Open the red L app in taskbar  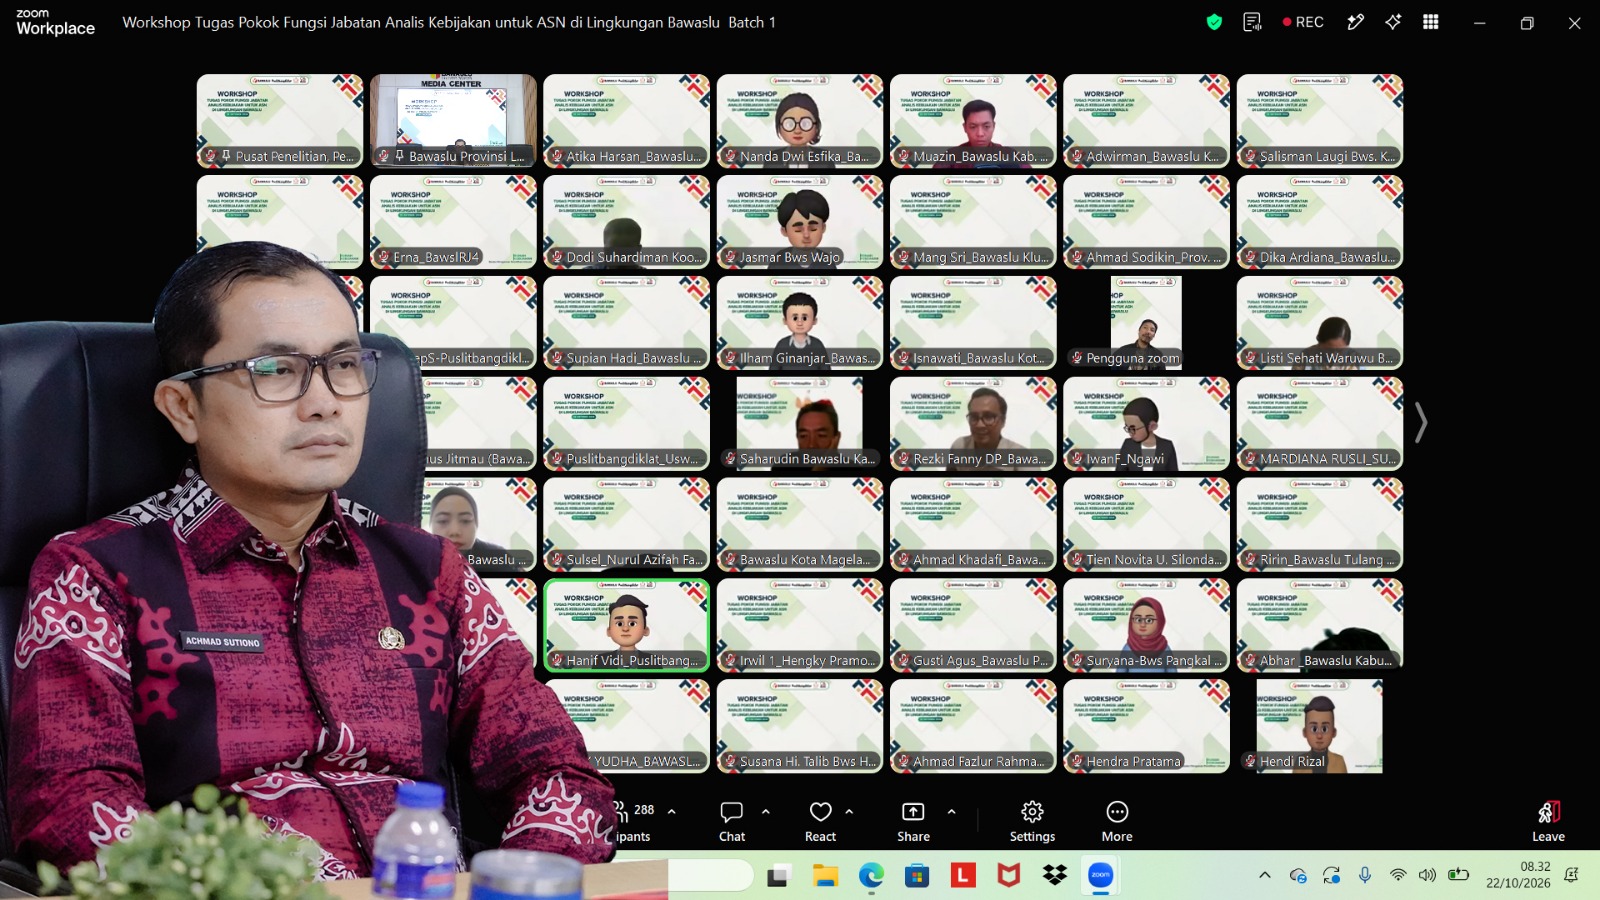963,876
